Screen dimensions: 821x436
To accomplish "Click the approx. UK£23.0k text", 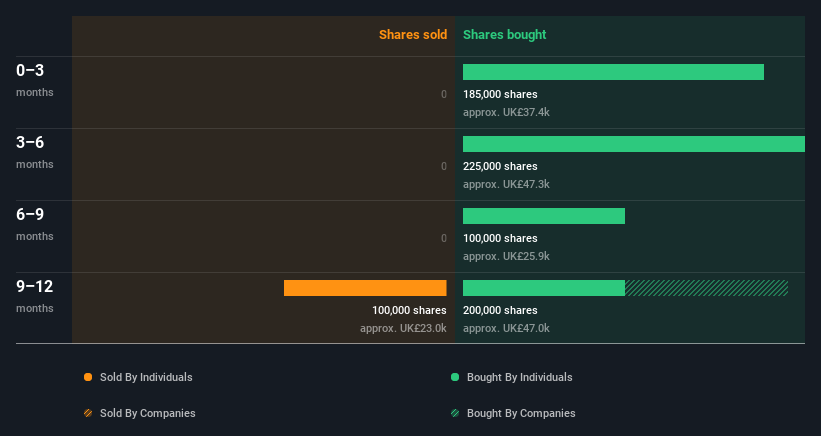I will pos(403,328).
